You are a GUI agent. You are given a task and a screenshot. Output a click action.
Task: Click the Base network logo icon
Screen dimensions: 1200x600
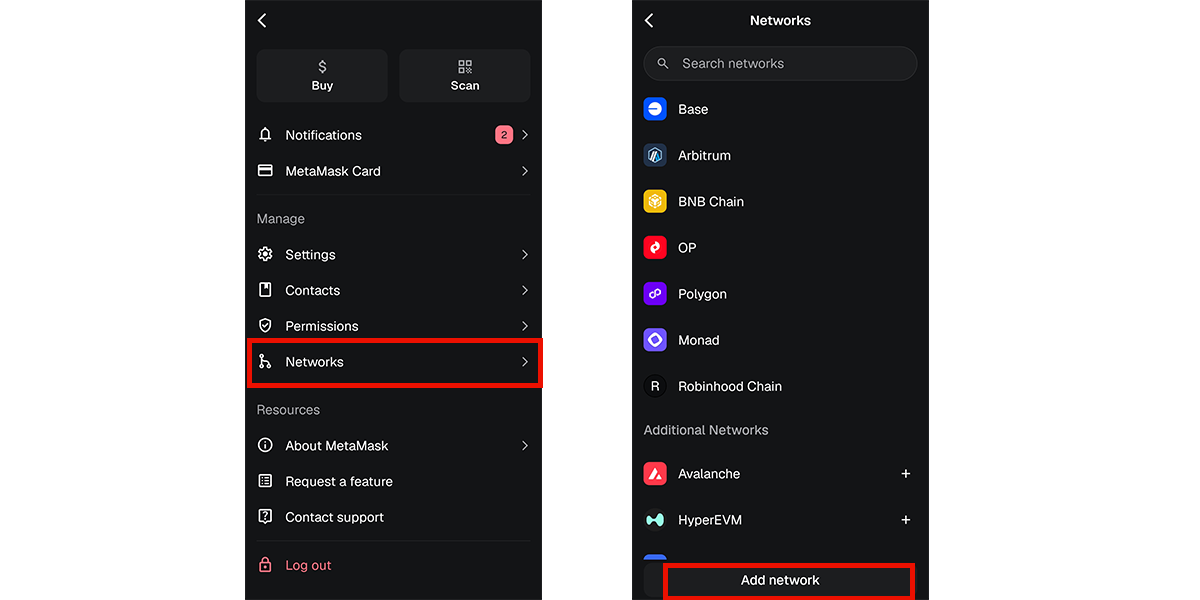[655, 109]
